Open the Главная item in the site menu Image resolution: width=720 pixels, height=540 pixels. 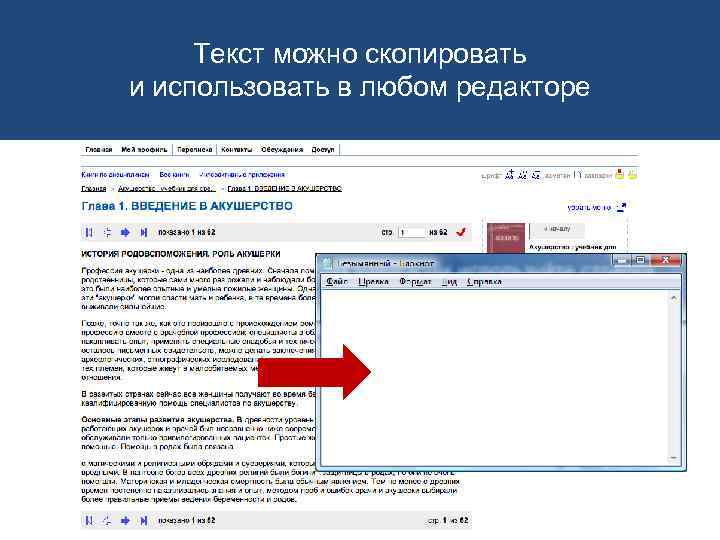pyautogui.click(x=99, y=150)
